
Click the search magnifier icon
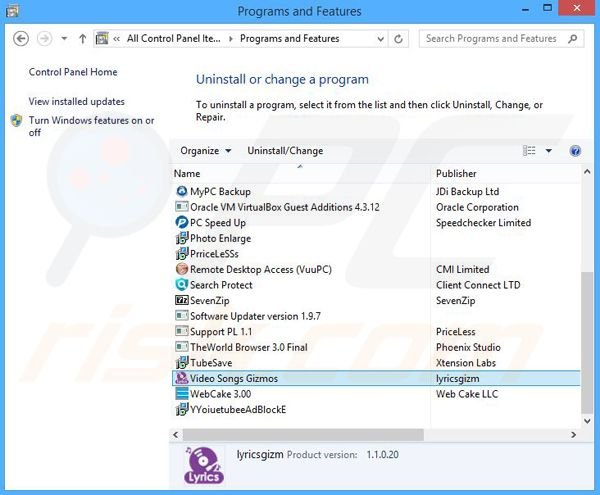pyautogui.click(x=573, y=39)
